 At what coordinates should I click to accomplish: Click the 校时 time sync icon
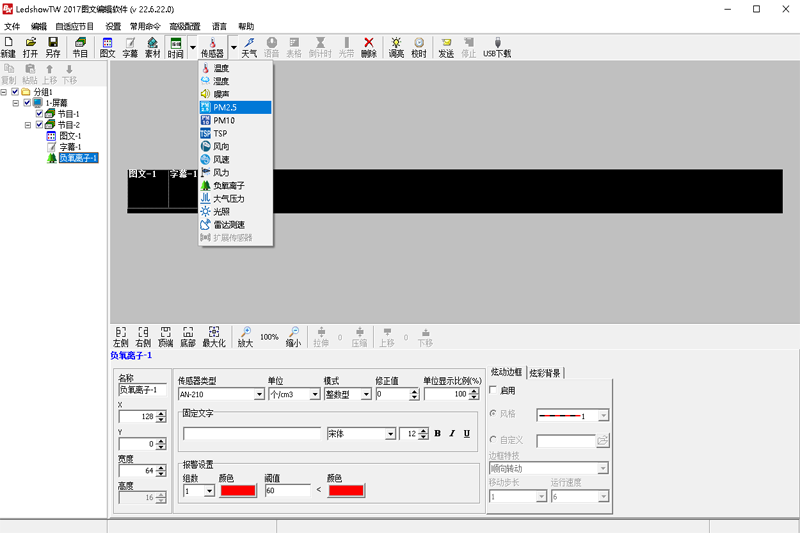click(x=418, y=44)
